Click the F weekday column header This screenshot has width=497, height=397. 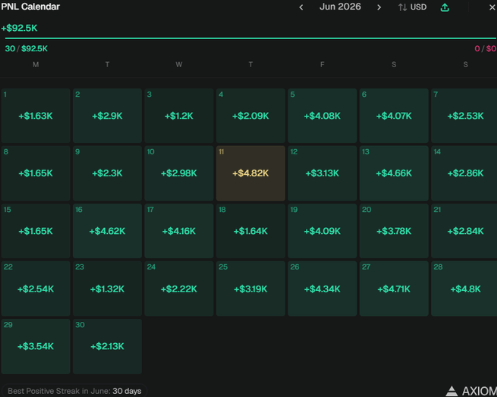point(322,64)
